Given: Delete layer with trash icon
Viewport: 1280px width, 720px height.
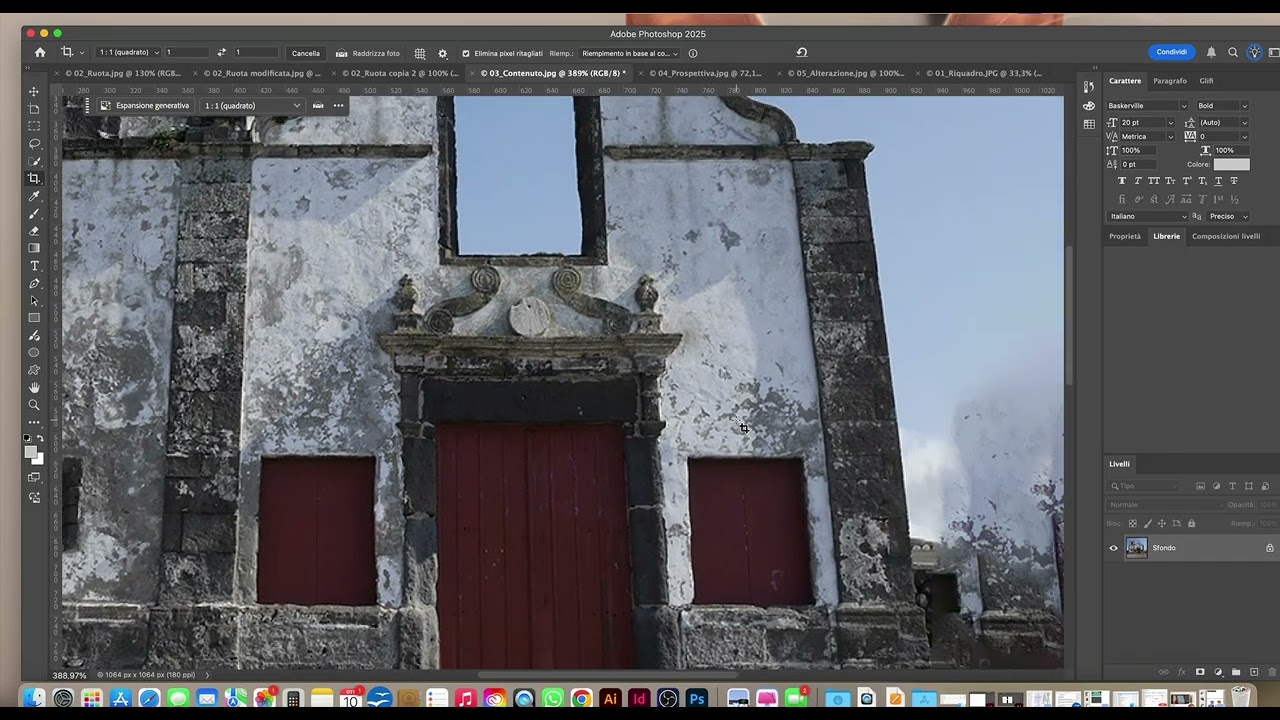Looking at the screenshot, I should tap(1272, 672).
